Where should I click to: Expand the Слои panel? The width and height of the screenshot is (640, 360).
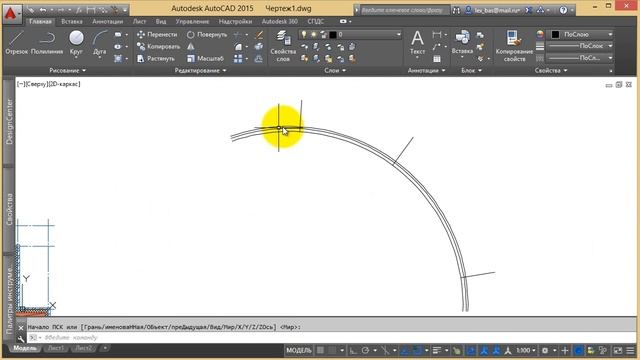click(x=335, y=70)
